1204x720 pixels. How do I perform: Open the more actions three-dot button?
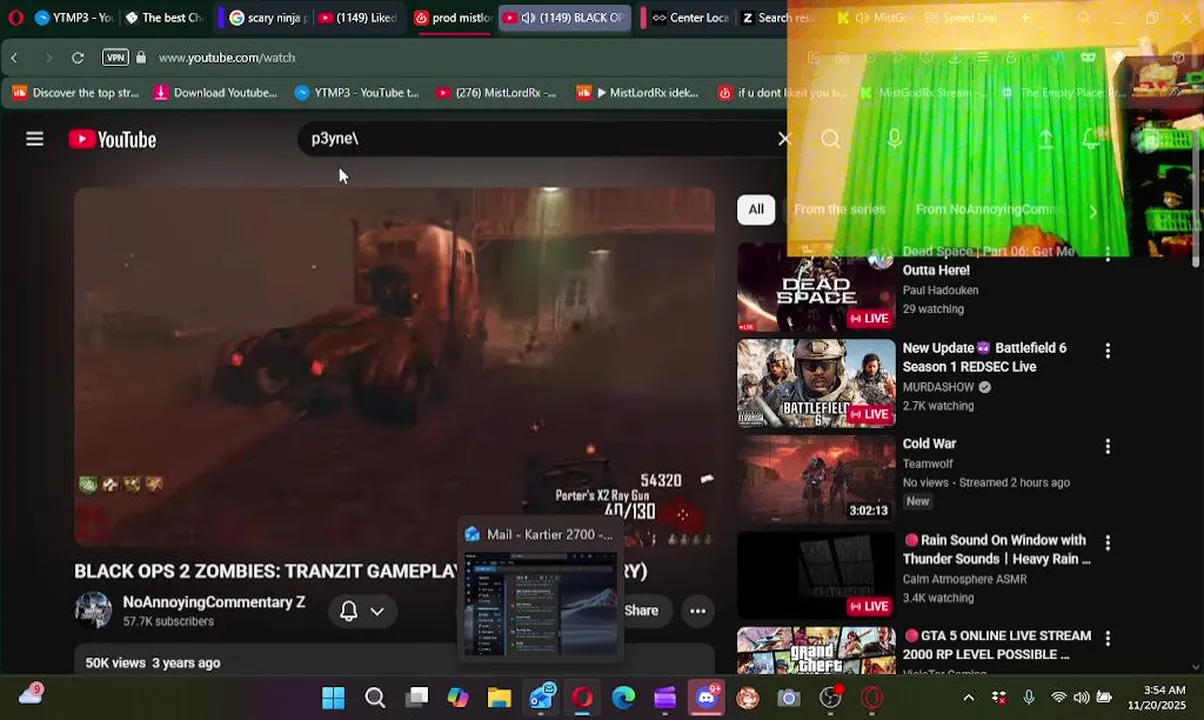click(x=698, y=611)
